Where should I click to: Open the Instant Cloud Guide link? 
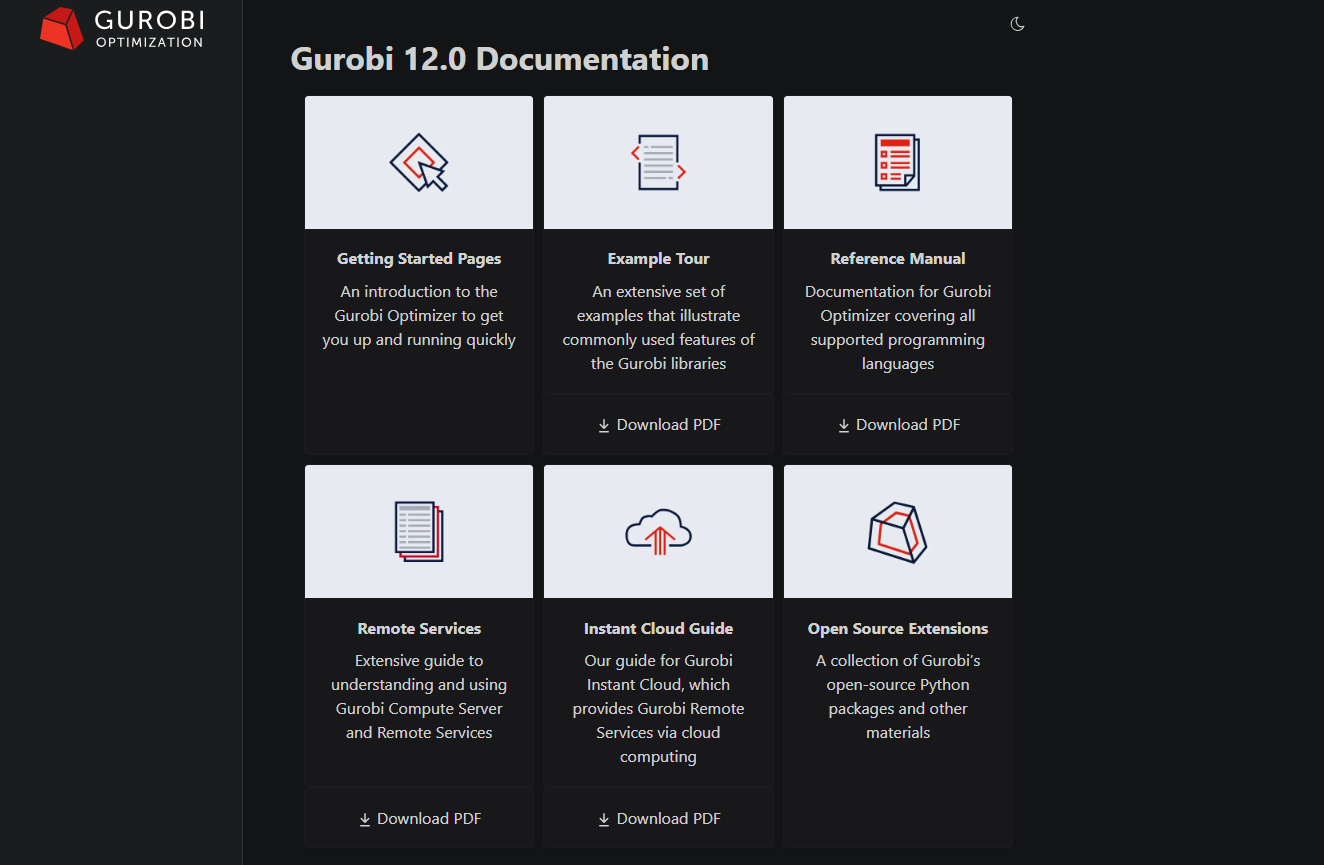(x=658, y=629)
